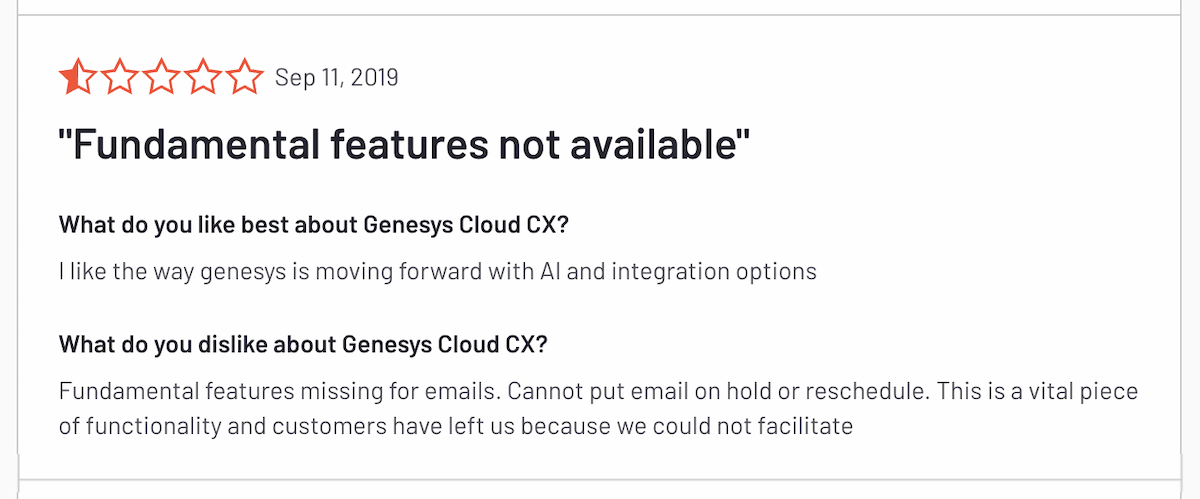
Task: Click the word "facilitate" ending the review
Action: tap(805, 427)
